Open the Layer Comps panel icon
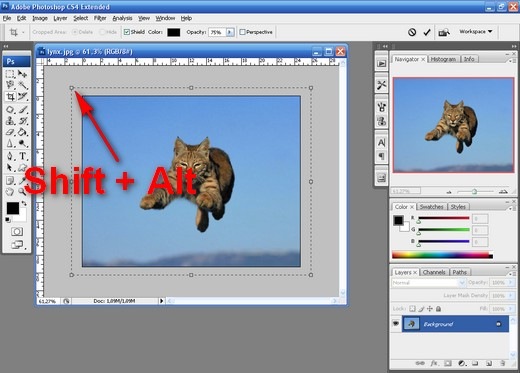The width and height of the screenshot is (520, 373). tap(381, 178)
